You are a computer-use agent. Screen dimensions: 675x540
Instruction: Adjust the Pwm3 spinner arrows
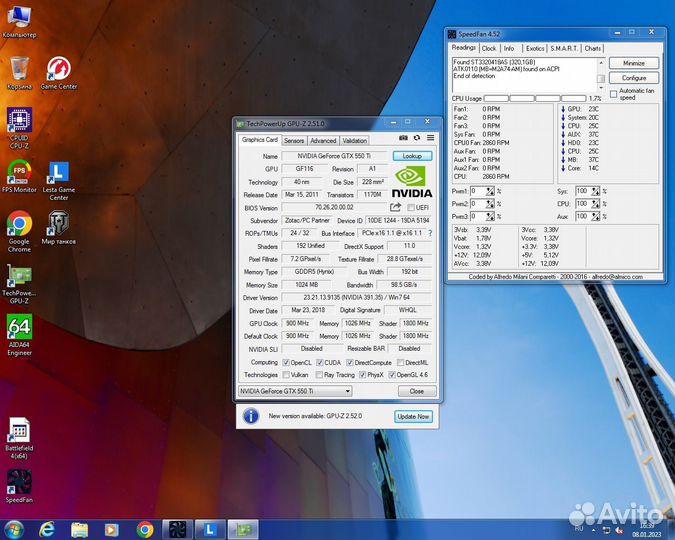[490, 216]
